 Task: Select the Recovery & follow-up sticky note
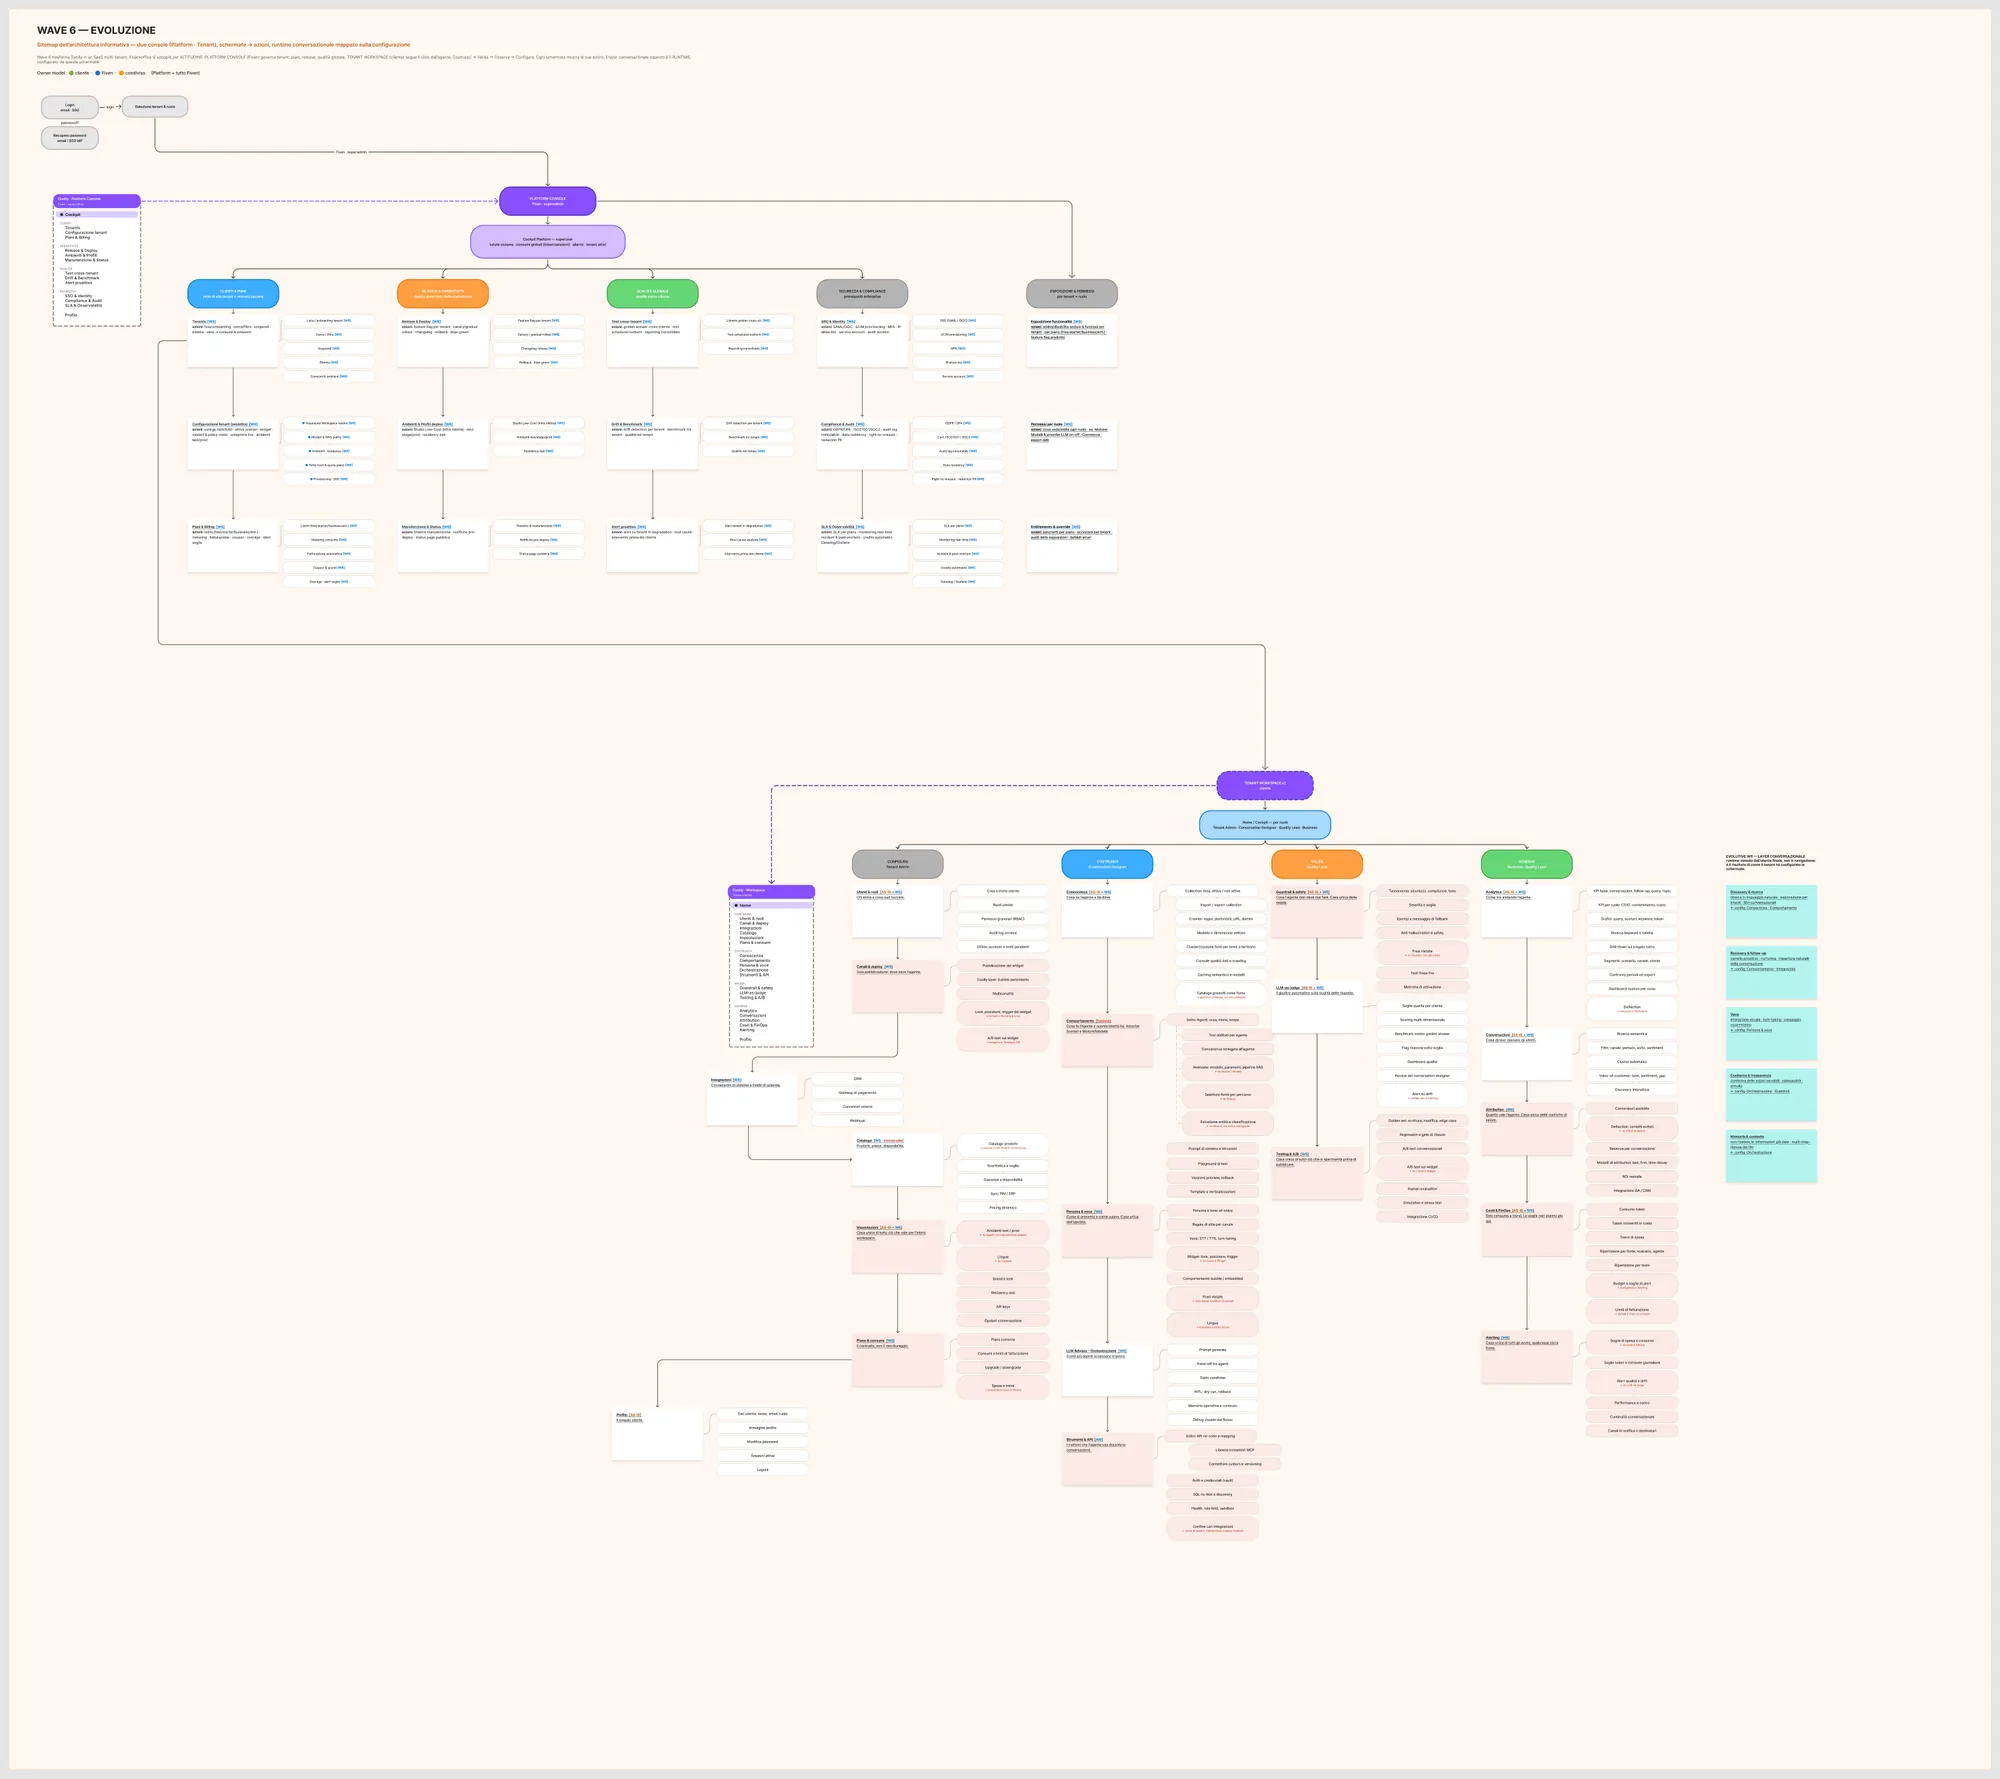point(1771,973)
